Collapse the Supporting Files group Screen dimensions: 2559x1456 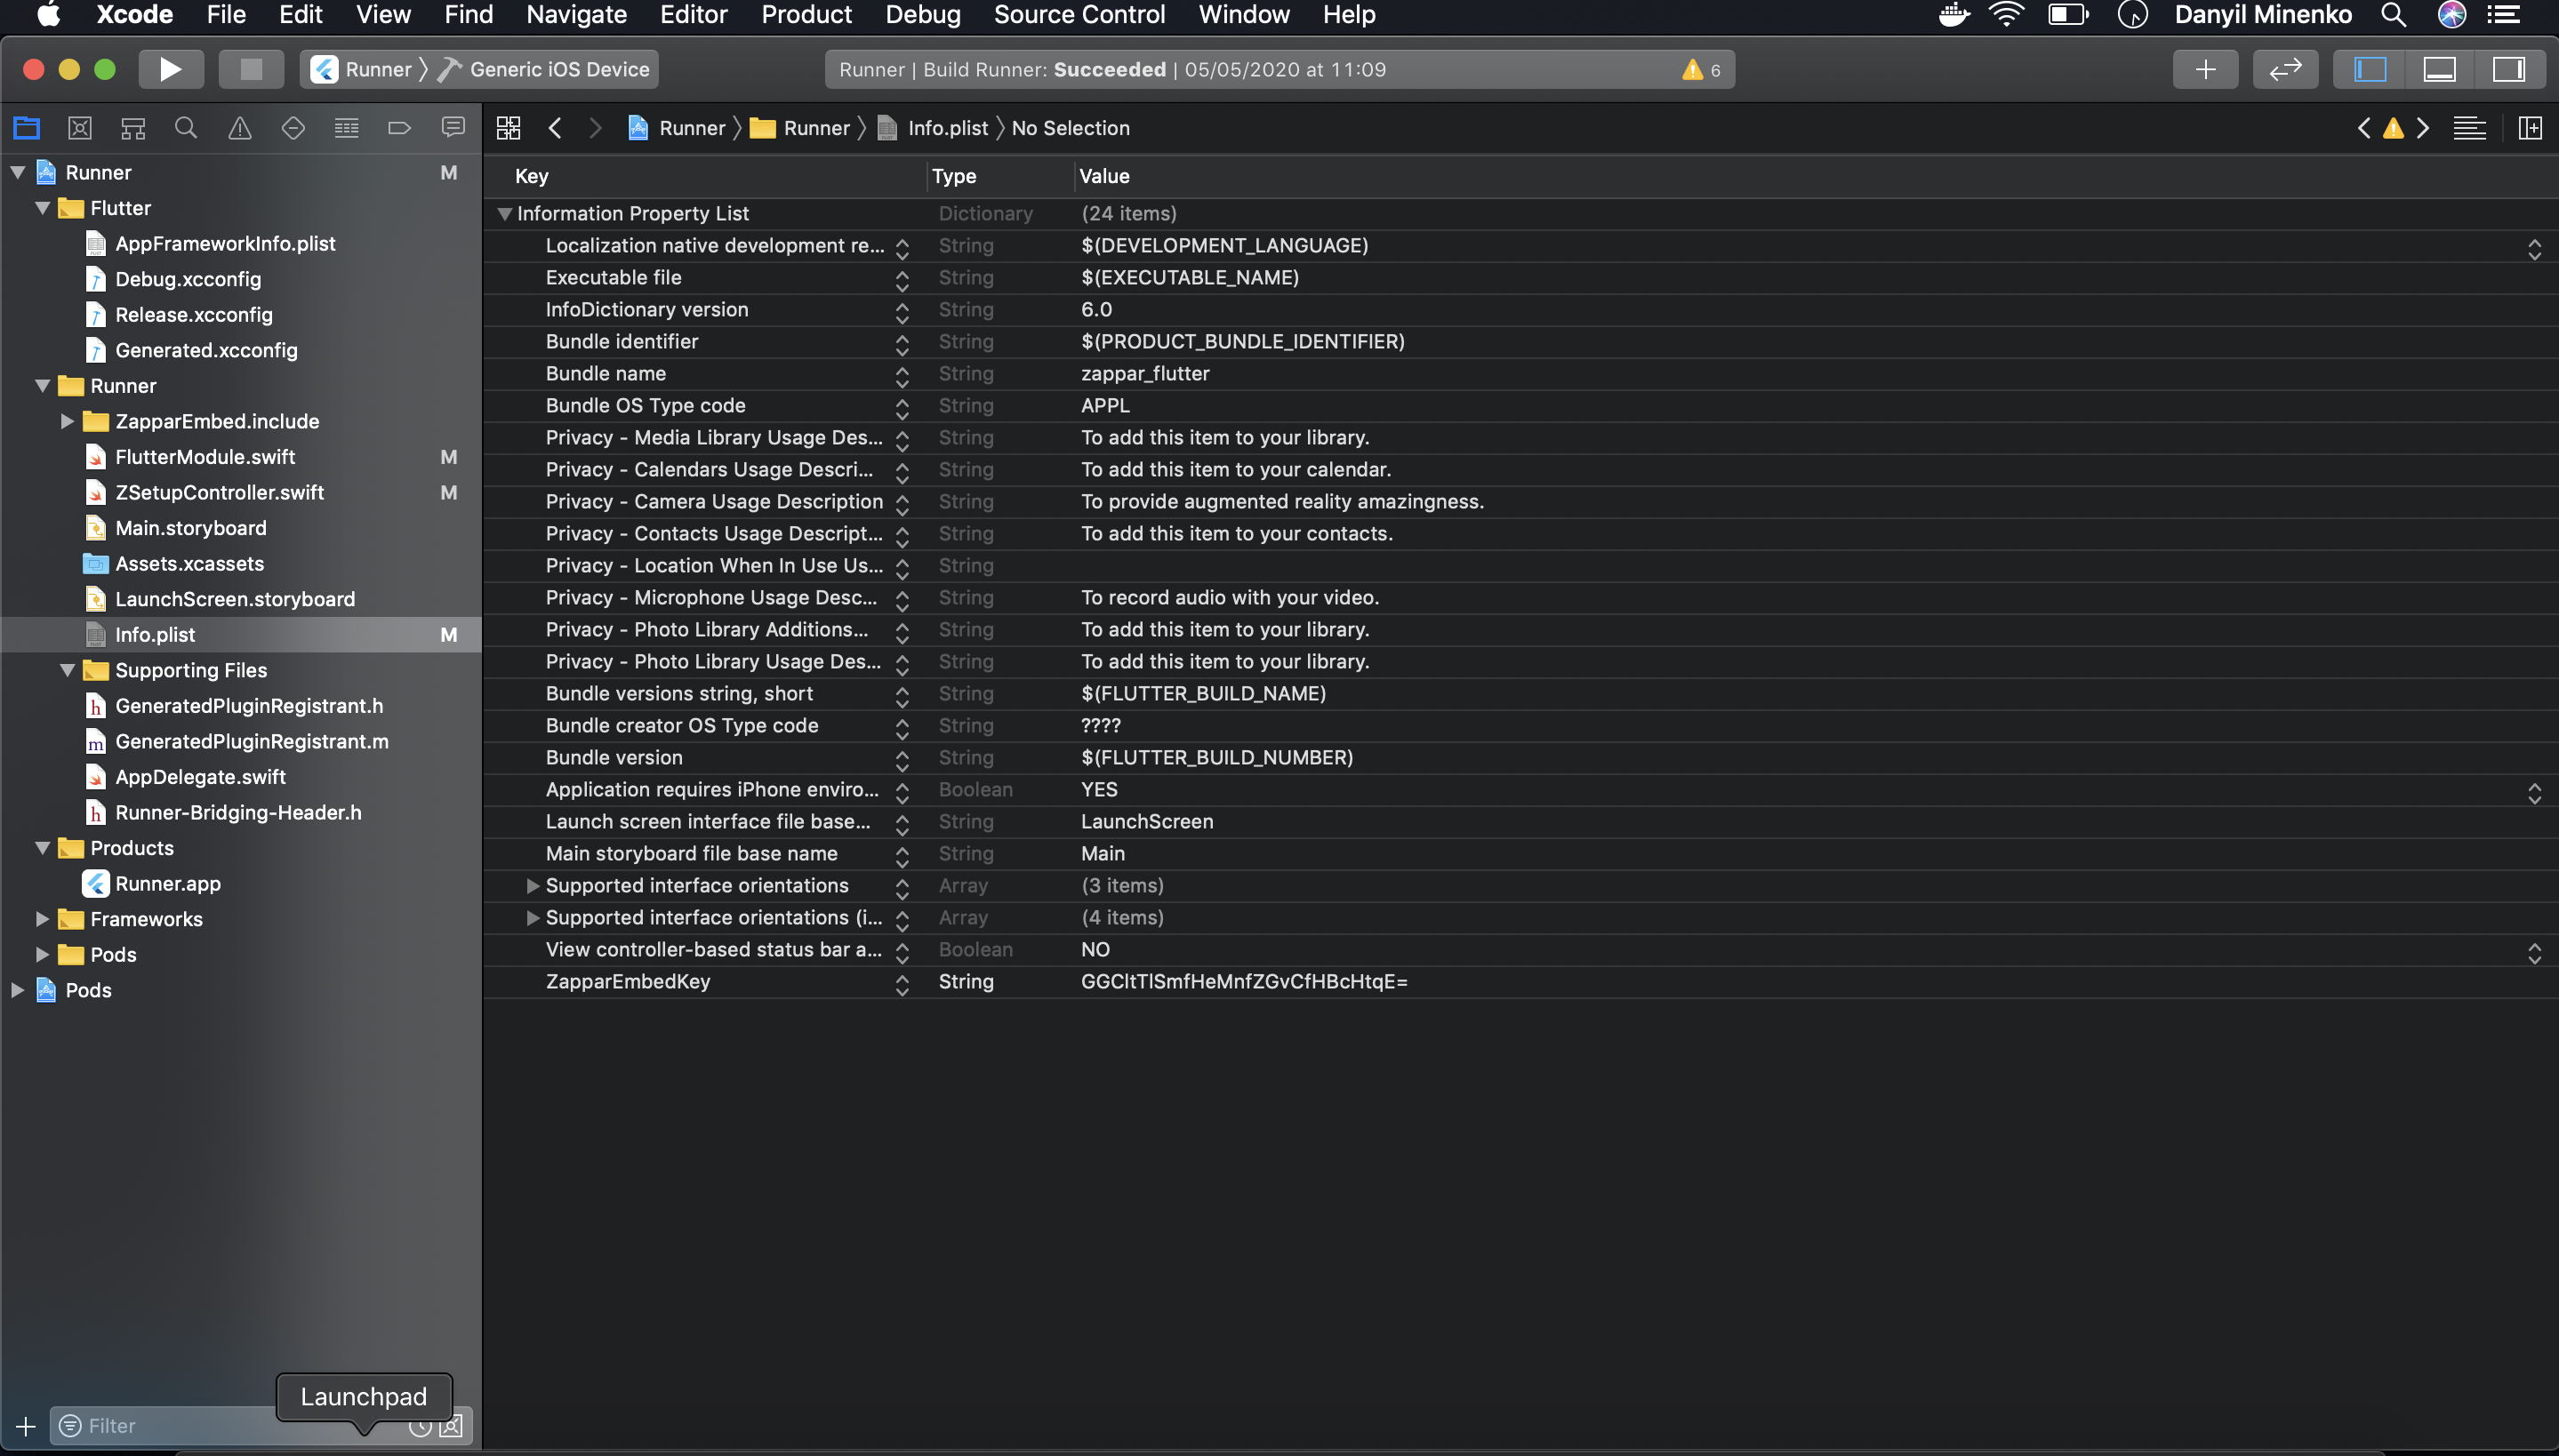[67, 670]
